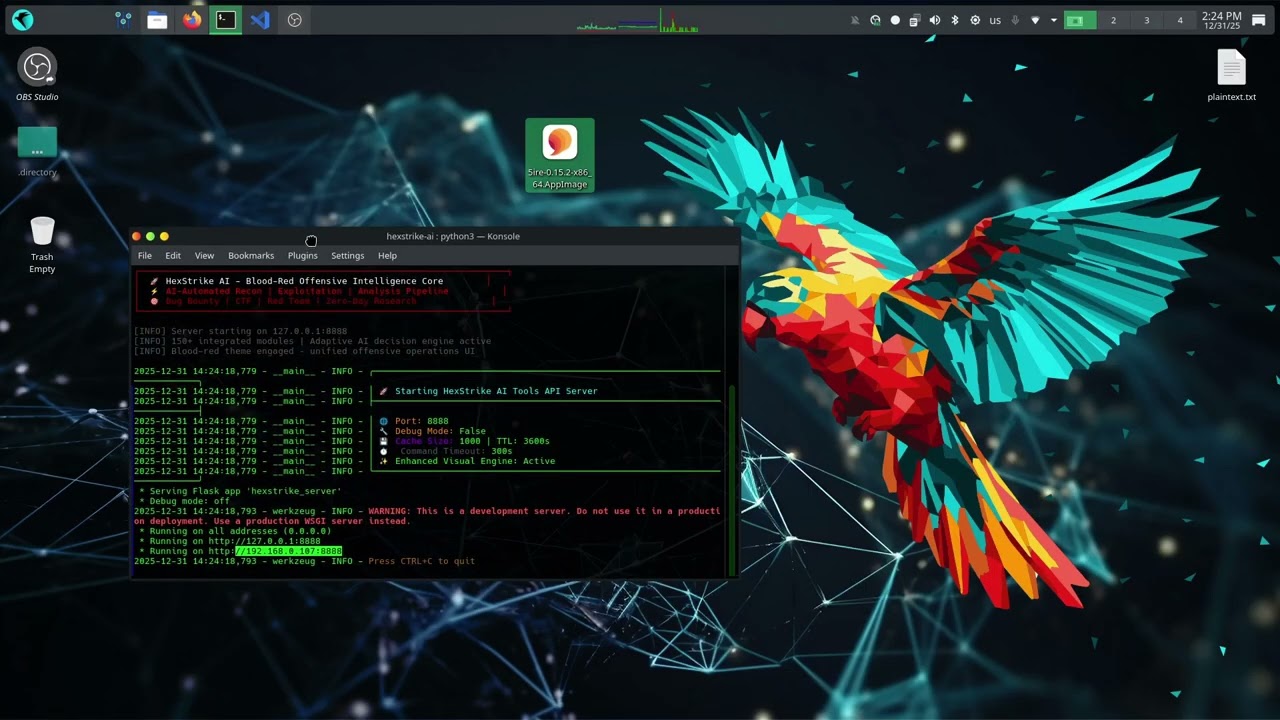1280x720 pixels.
Task: Open the Plugins menu in Konsole
Action: click(x=303, y=256)
